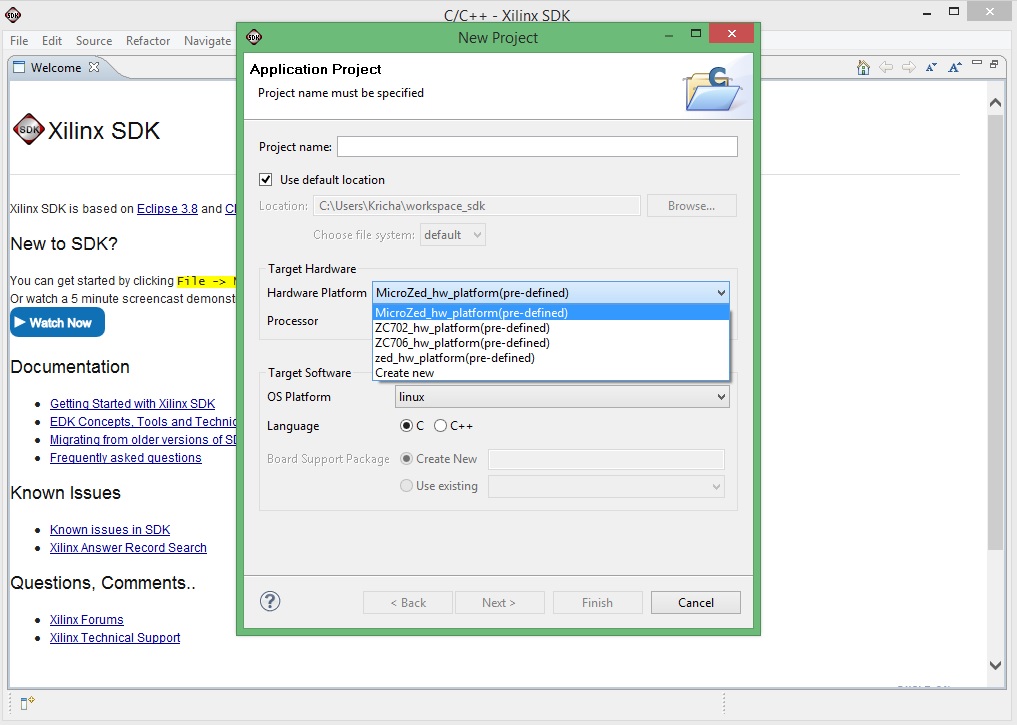
Task: Click the Cancel button
Action: pyautogui.click(x=695, y=603)
